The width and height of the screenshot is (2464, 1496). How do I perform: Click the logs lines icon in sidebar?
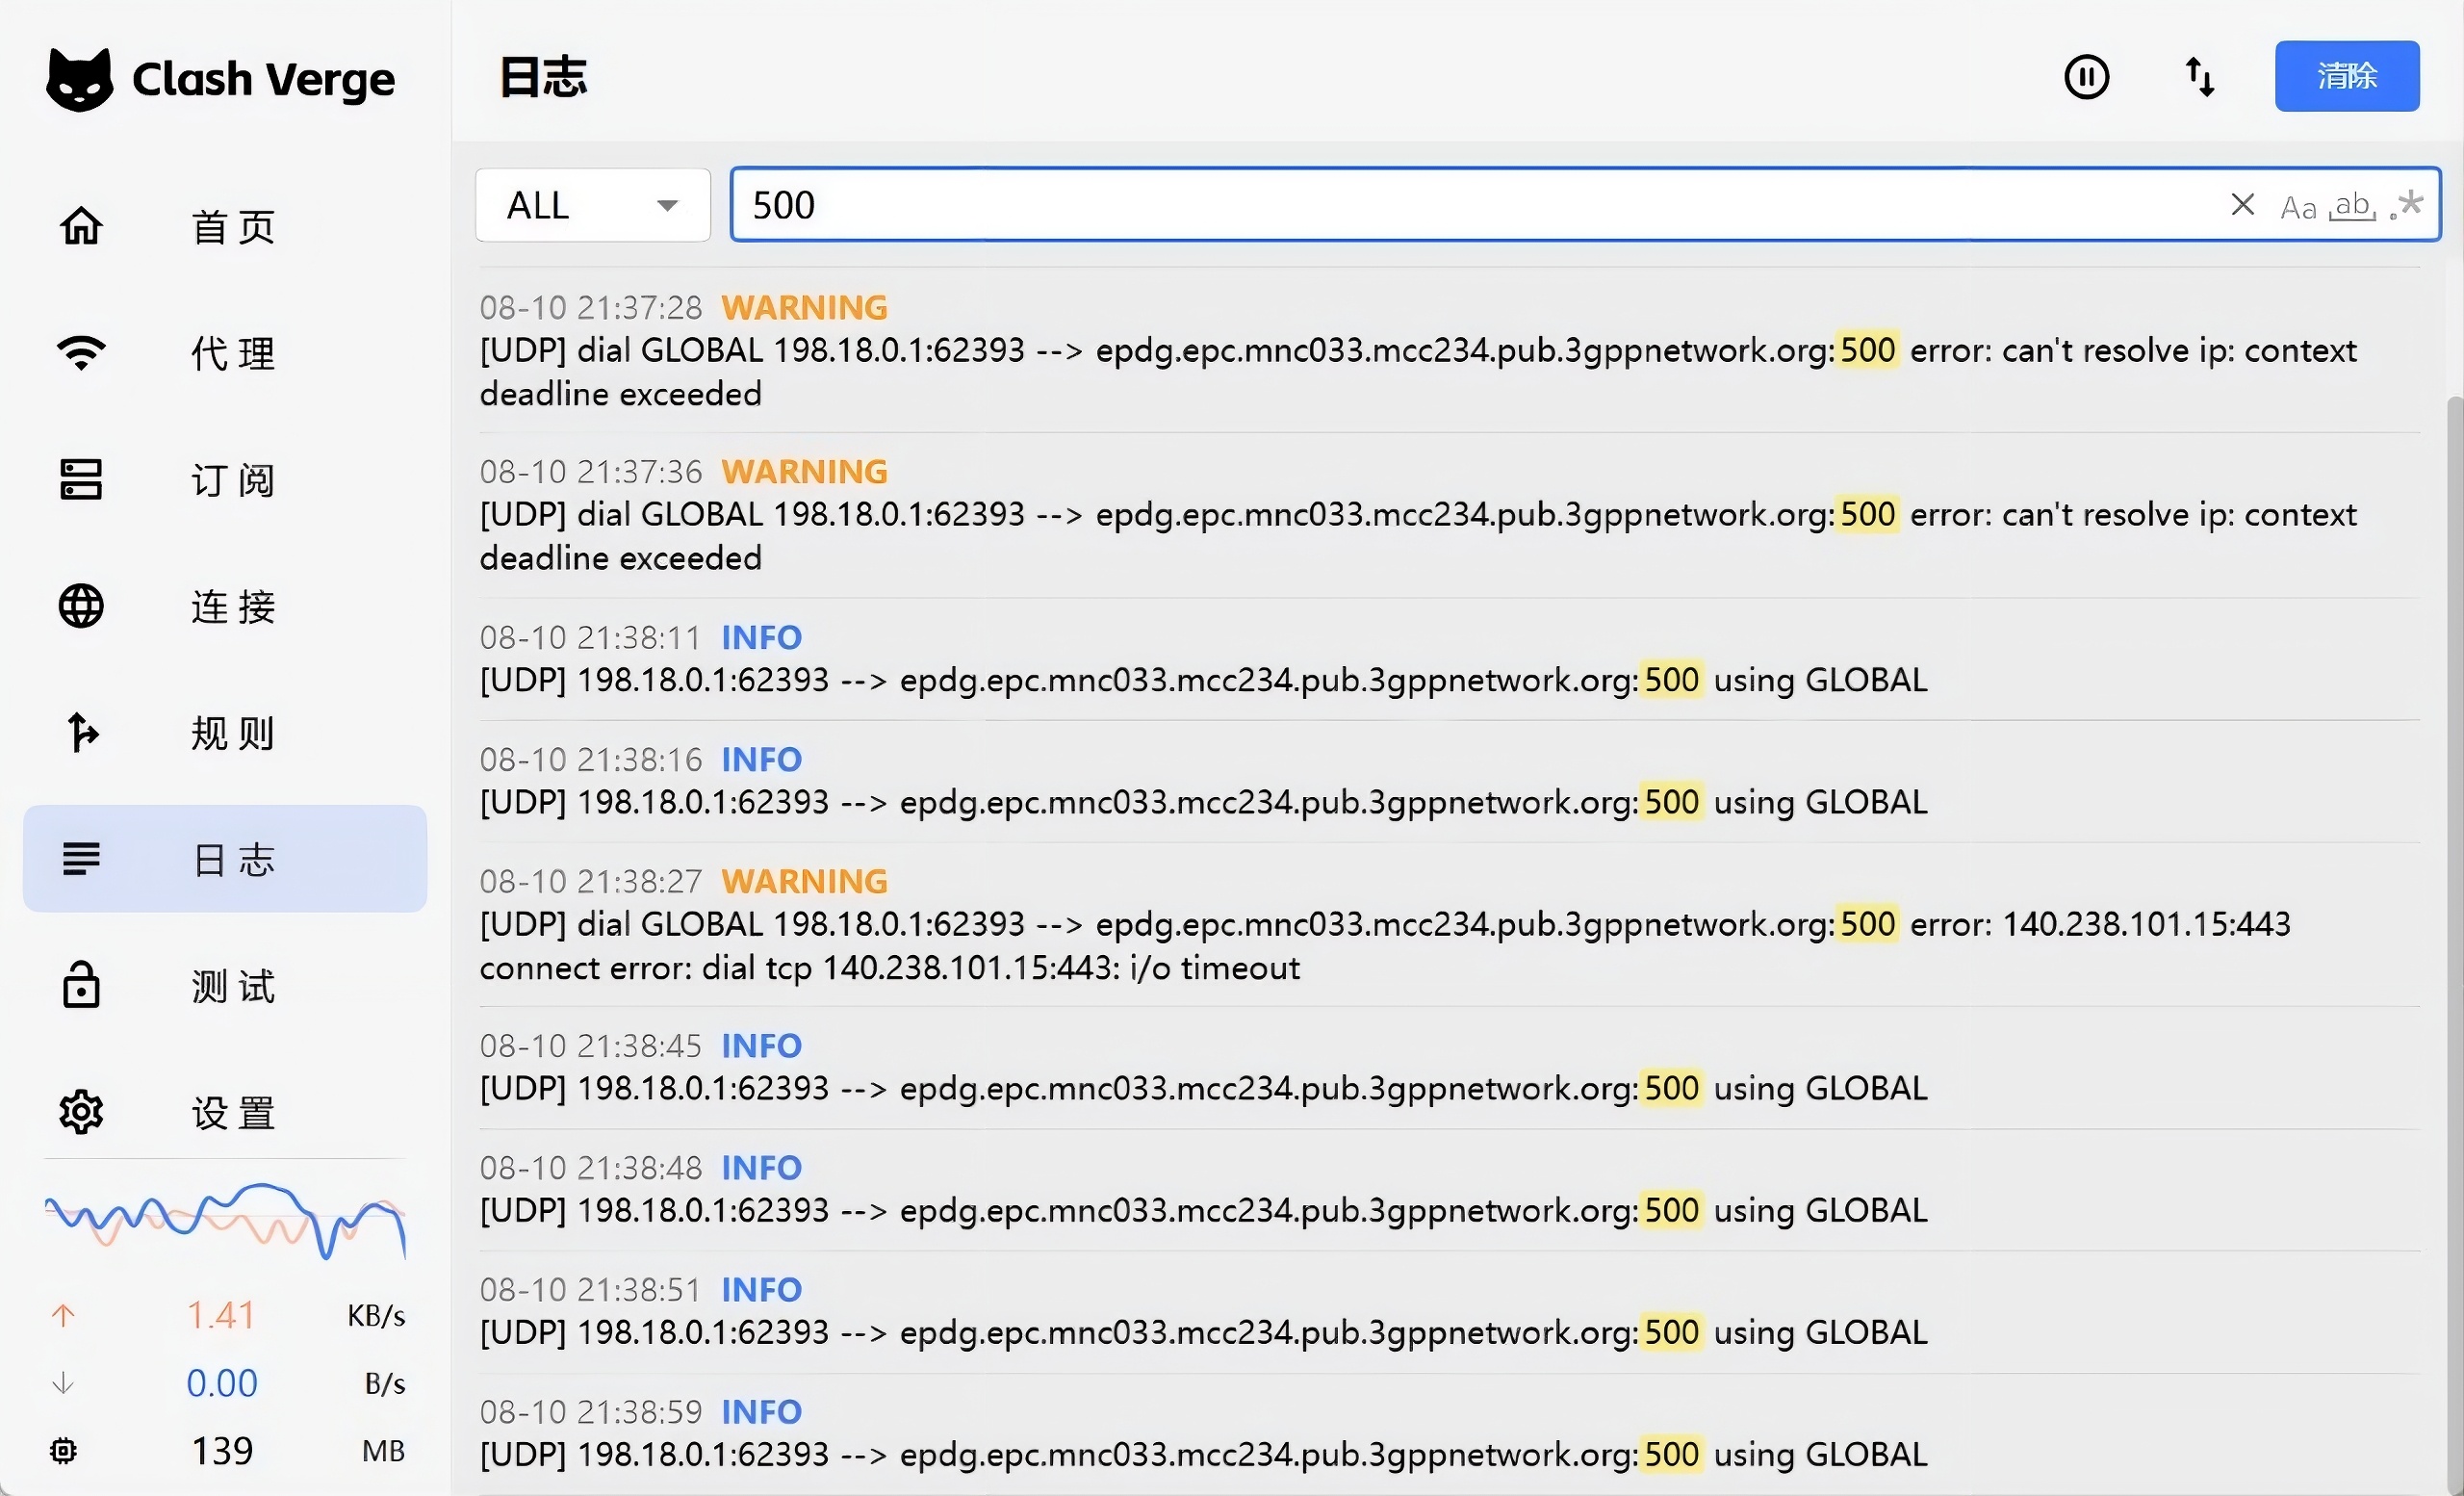pyautogui.click(x=81, y=859)
